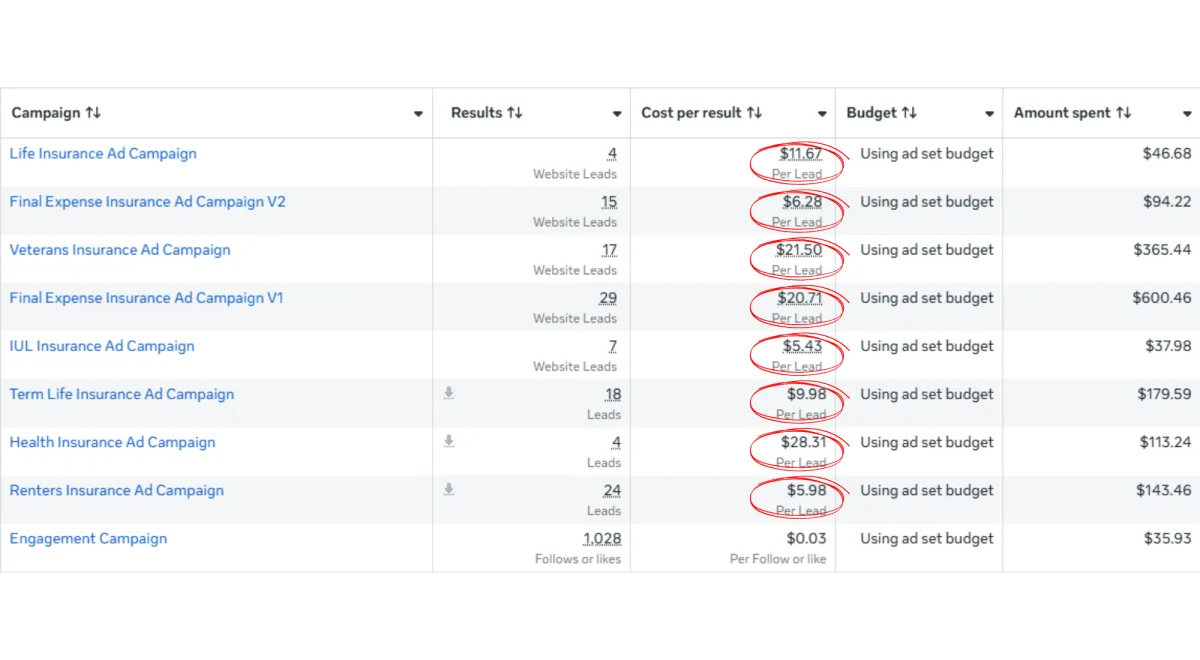Screen dimensions: 1200x660
Task: Sort by Cost per result arrows icon
Action: click(755, 113)
